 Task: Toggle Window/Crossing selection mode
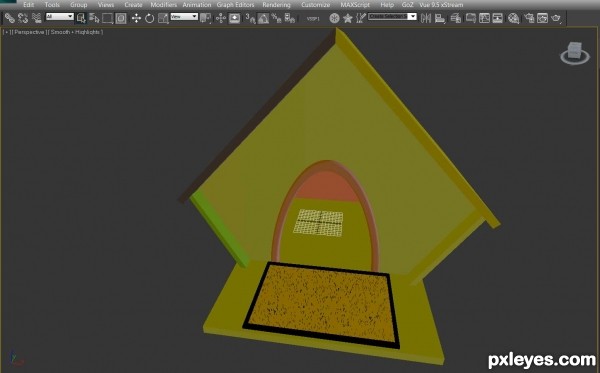[121, 18]
